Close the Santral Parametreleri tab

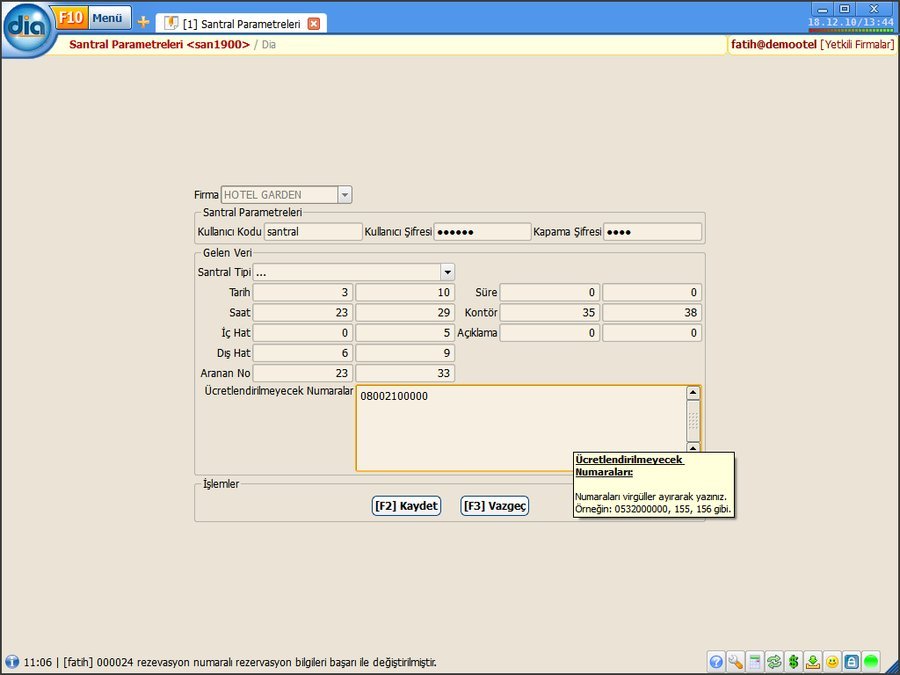coord(313,24)
